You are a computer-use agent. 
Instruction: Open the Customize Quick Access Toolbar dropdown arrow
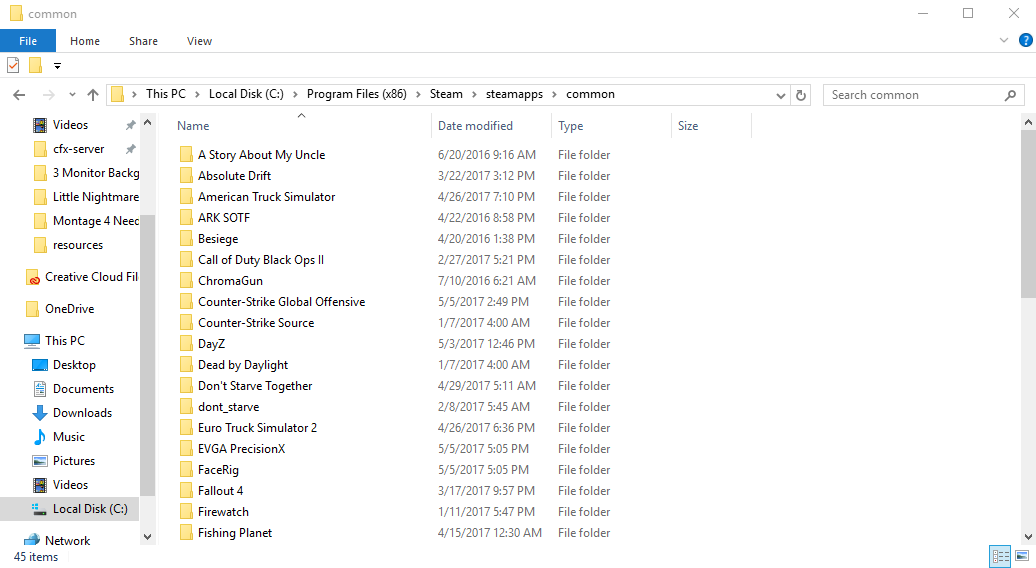[x=57, y=66]
